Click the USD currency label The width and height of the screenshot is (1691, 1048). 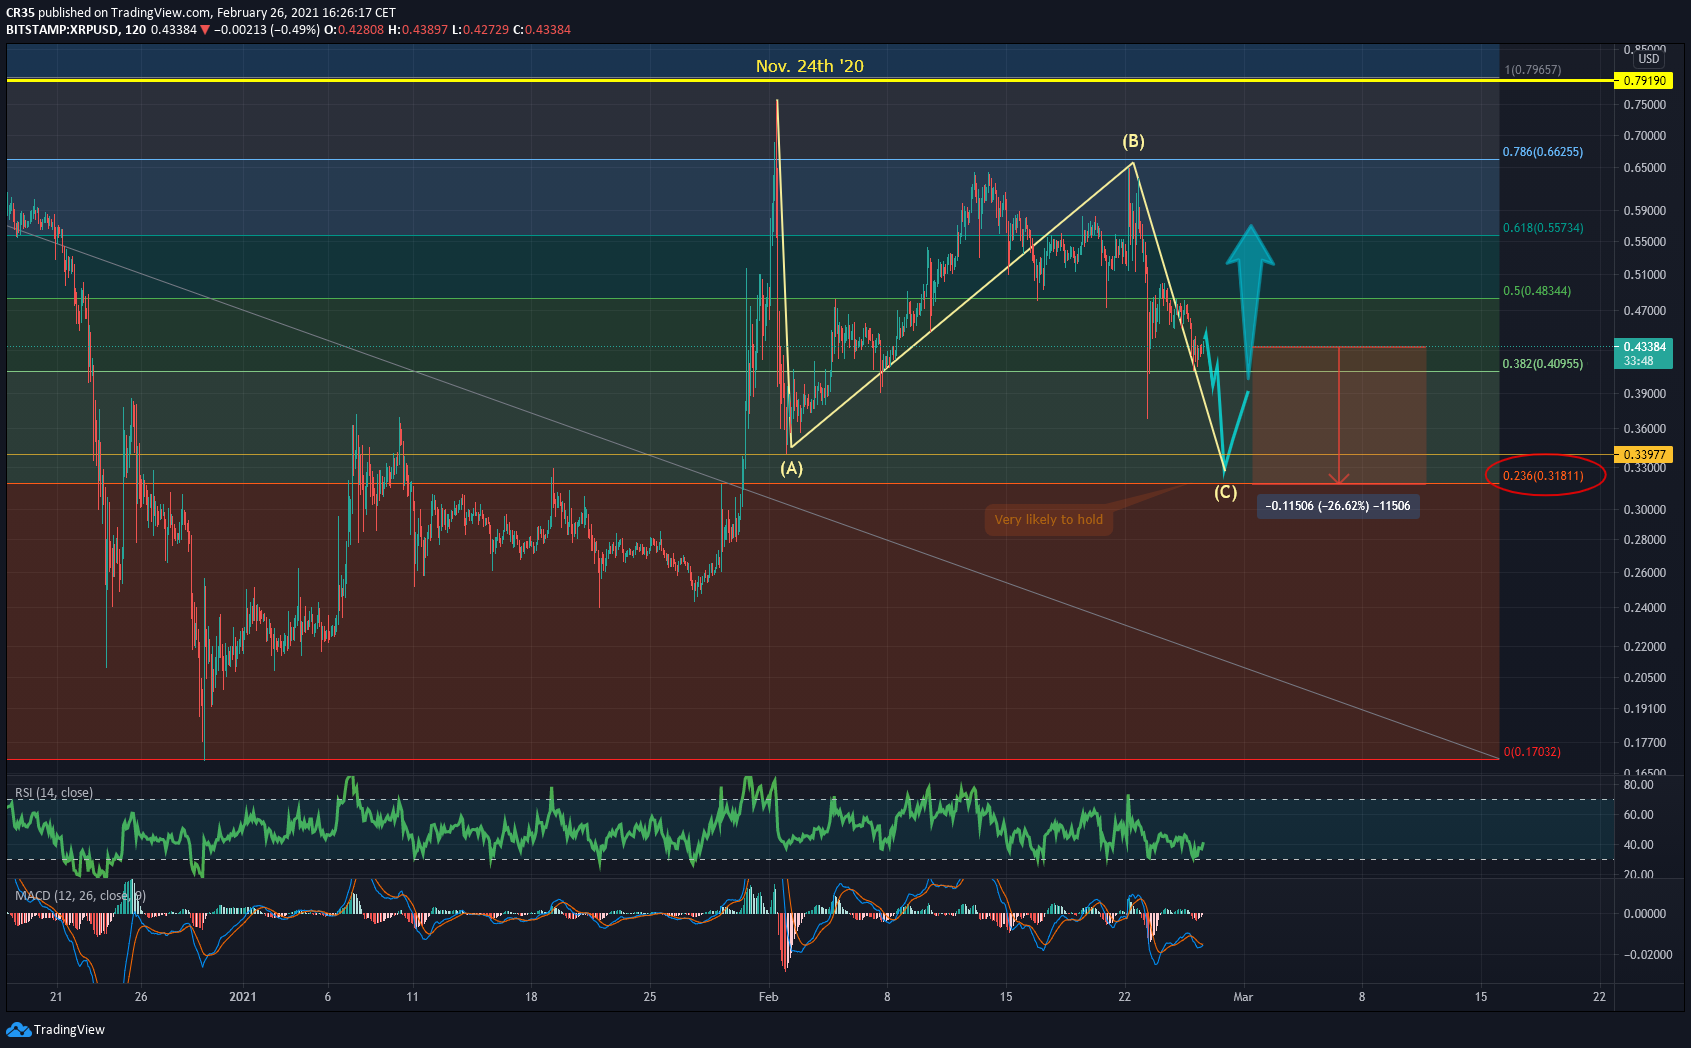pyautogui.click(x=1649, y=59)
